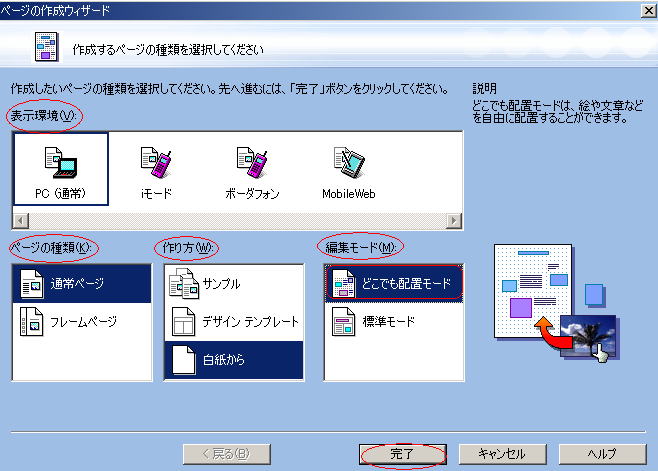Pick どこでも配置モード edit mode
Viewport: 658px width, 471px height.
392,284
